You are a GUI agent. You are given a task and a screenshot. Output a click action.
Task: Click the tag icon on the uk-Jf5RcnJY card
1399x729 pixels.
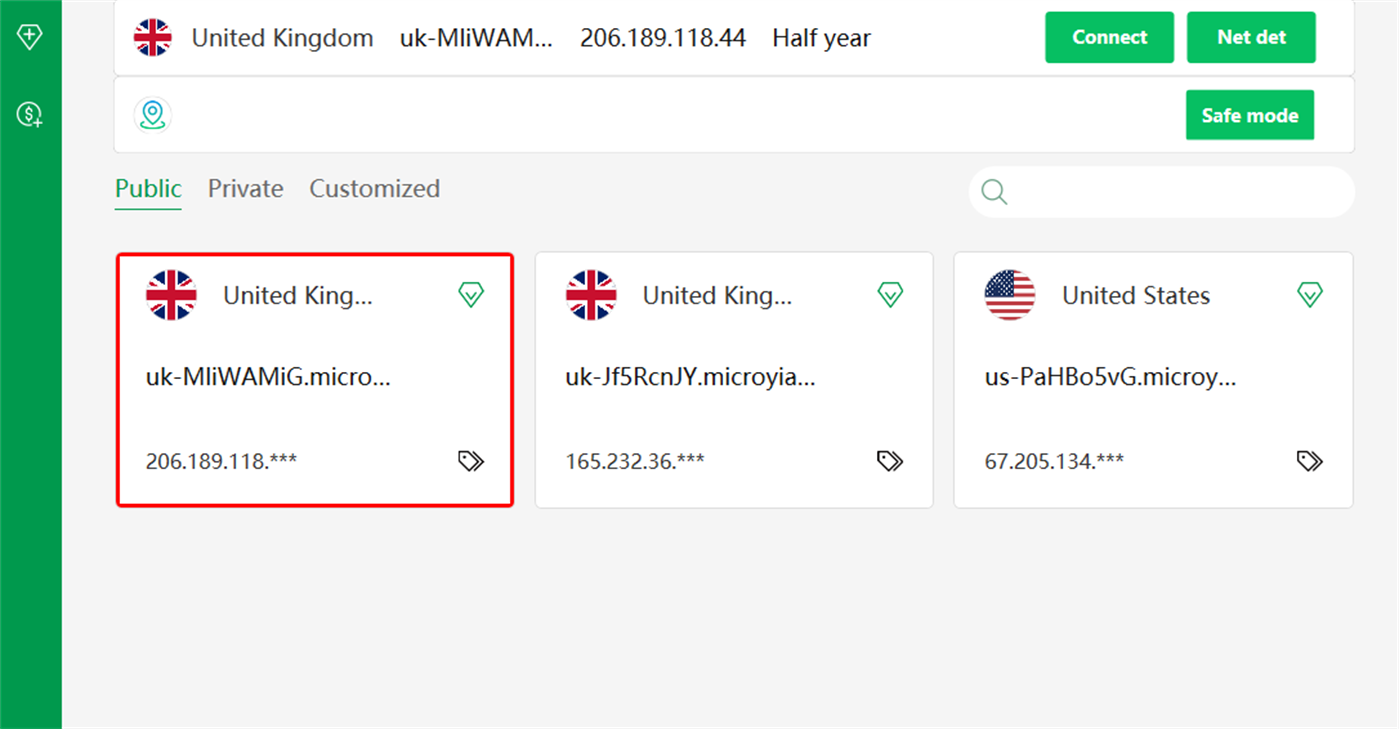pos(889,460)
